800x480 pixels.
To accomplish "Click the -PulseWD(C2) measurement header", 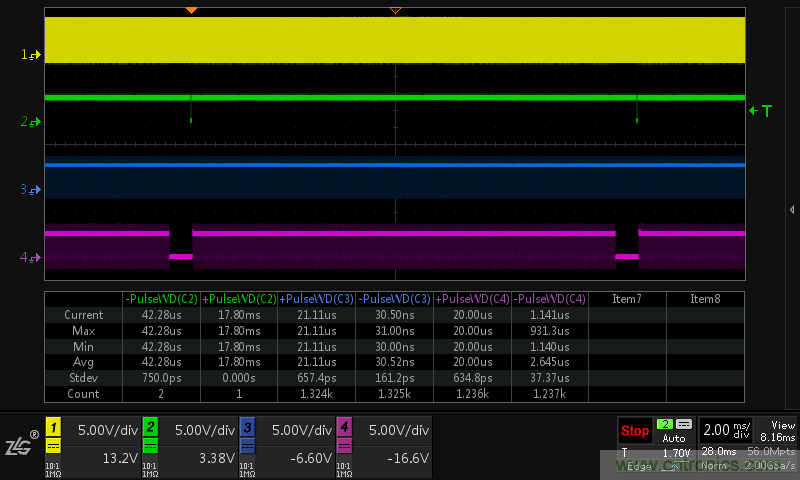I will coord(160,299).
